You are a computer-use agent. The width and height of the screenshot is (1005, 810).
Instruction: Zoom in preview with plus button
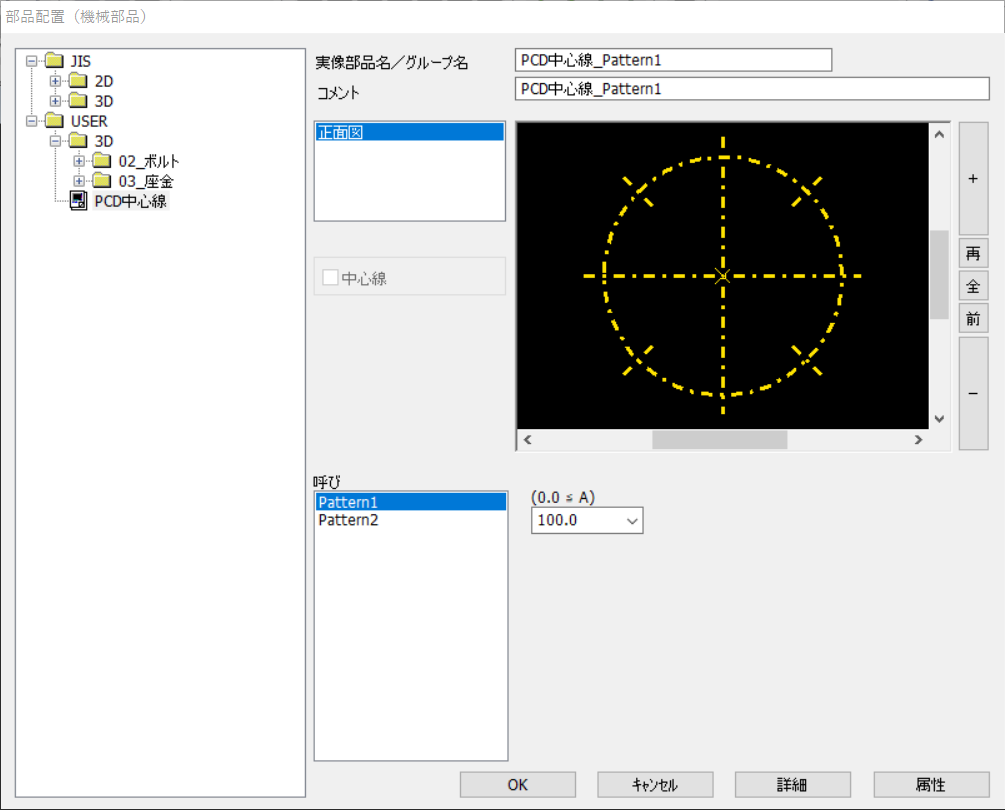click(x=973, y=178)
